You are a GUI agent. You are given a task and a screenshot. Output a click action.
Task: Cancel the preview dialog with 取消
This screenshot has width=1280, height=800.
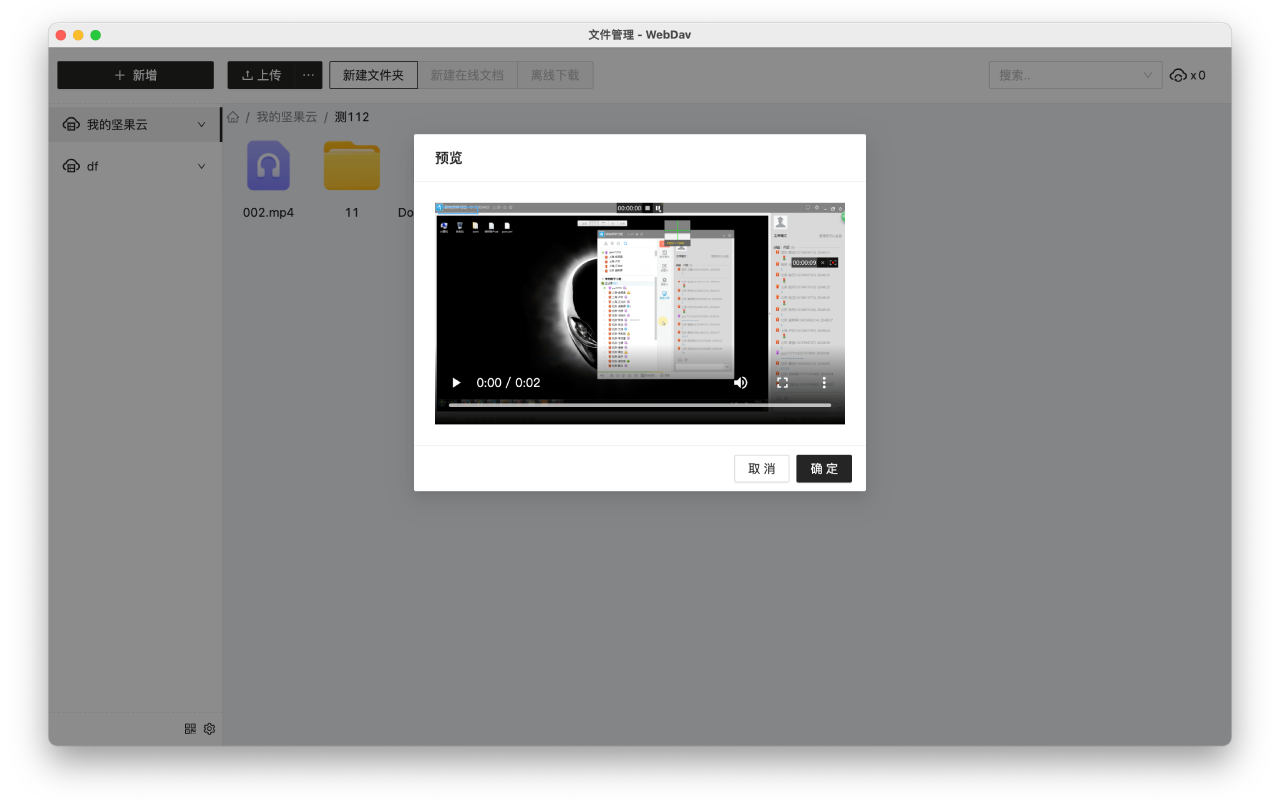(761, 468)
